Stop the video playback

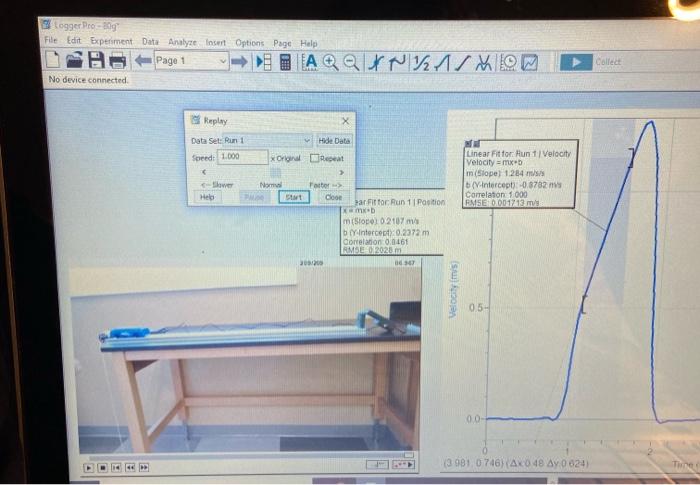tap(102, 468)
